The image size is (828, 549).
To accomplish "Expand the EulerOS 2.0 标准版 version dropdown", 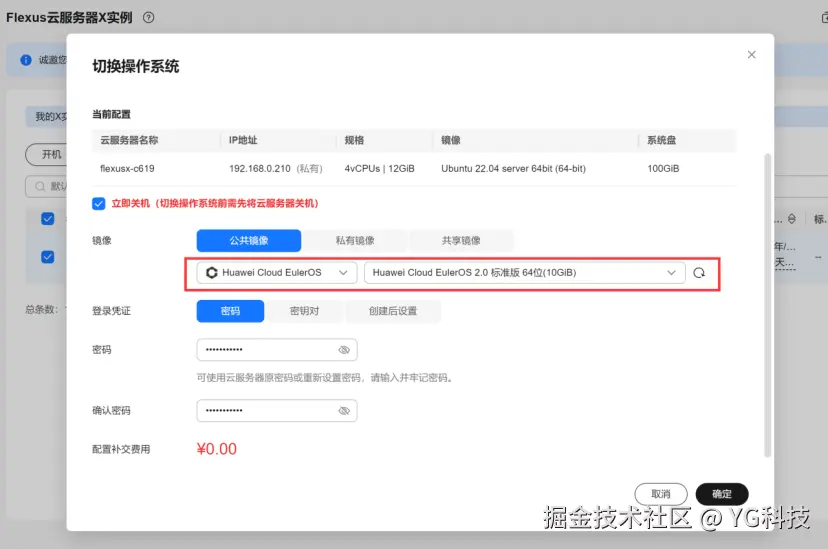I will pos(524,273).
